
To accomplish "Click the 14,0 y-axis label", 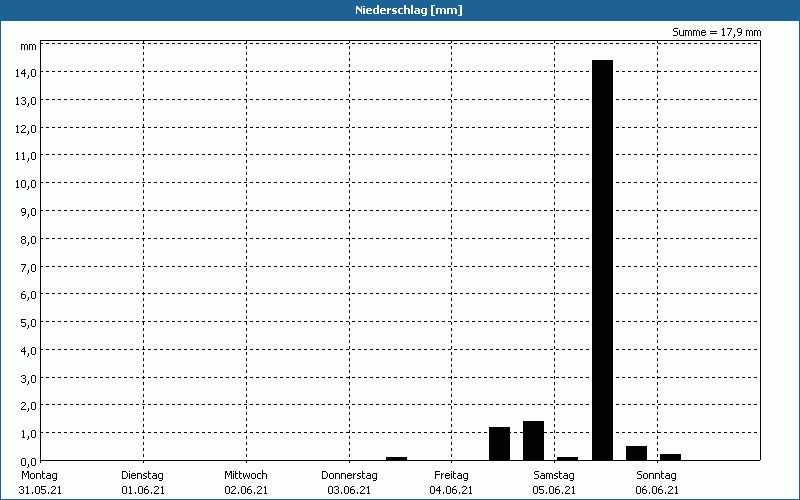I will click(26, 73).
